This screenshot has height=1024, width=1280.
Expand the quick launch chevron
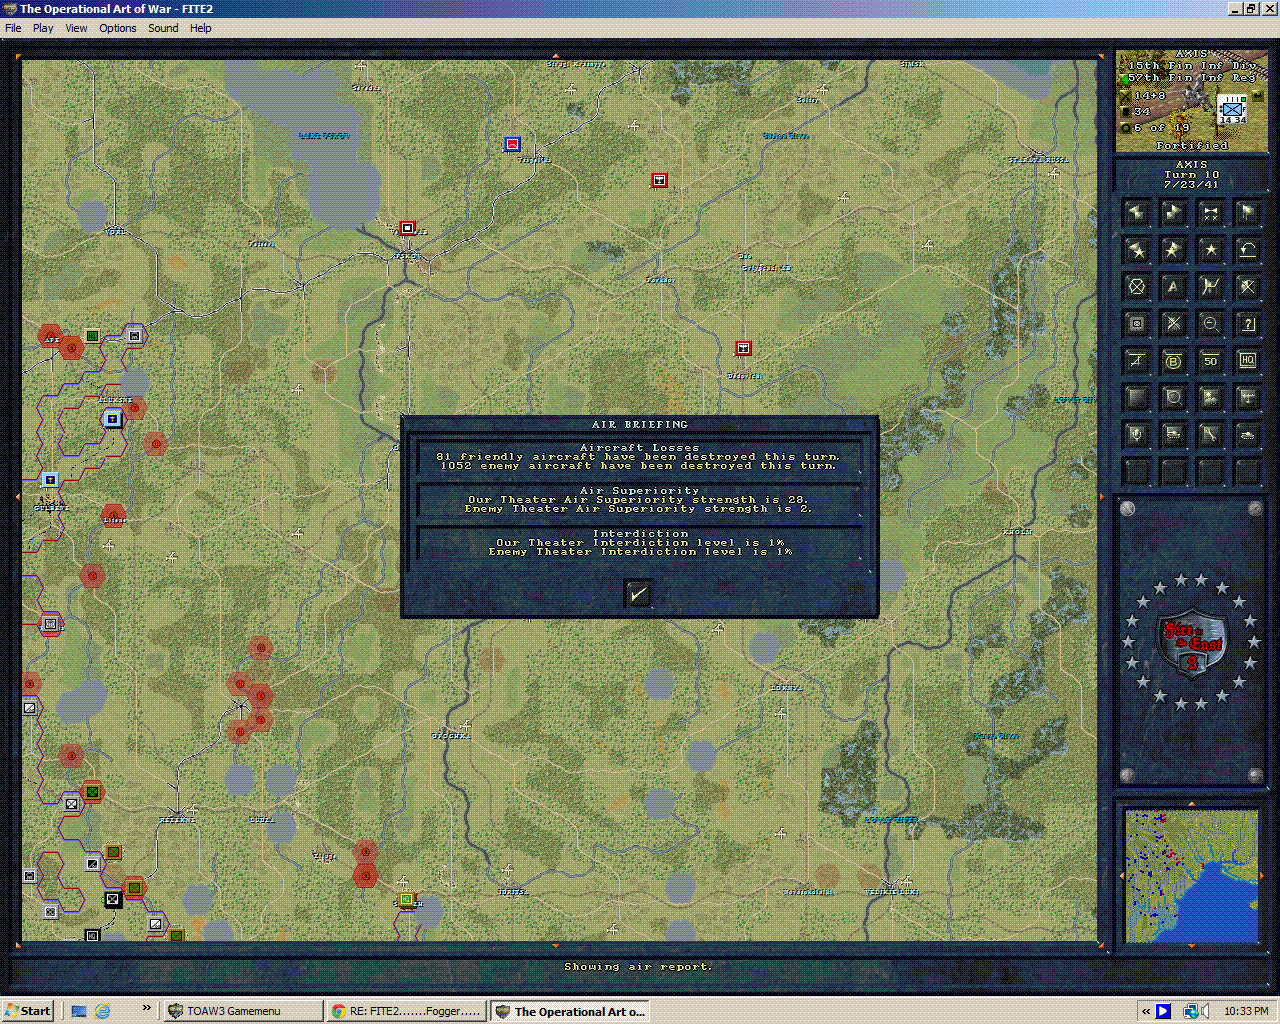[x=146, y=1008]
